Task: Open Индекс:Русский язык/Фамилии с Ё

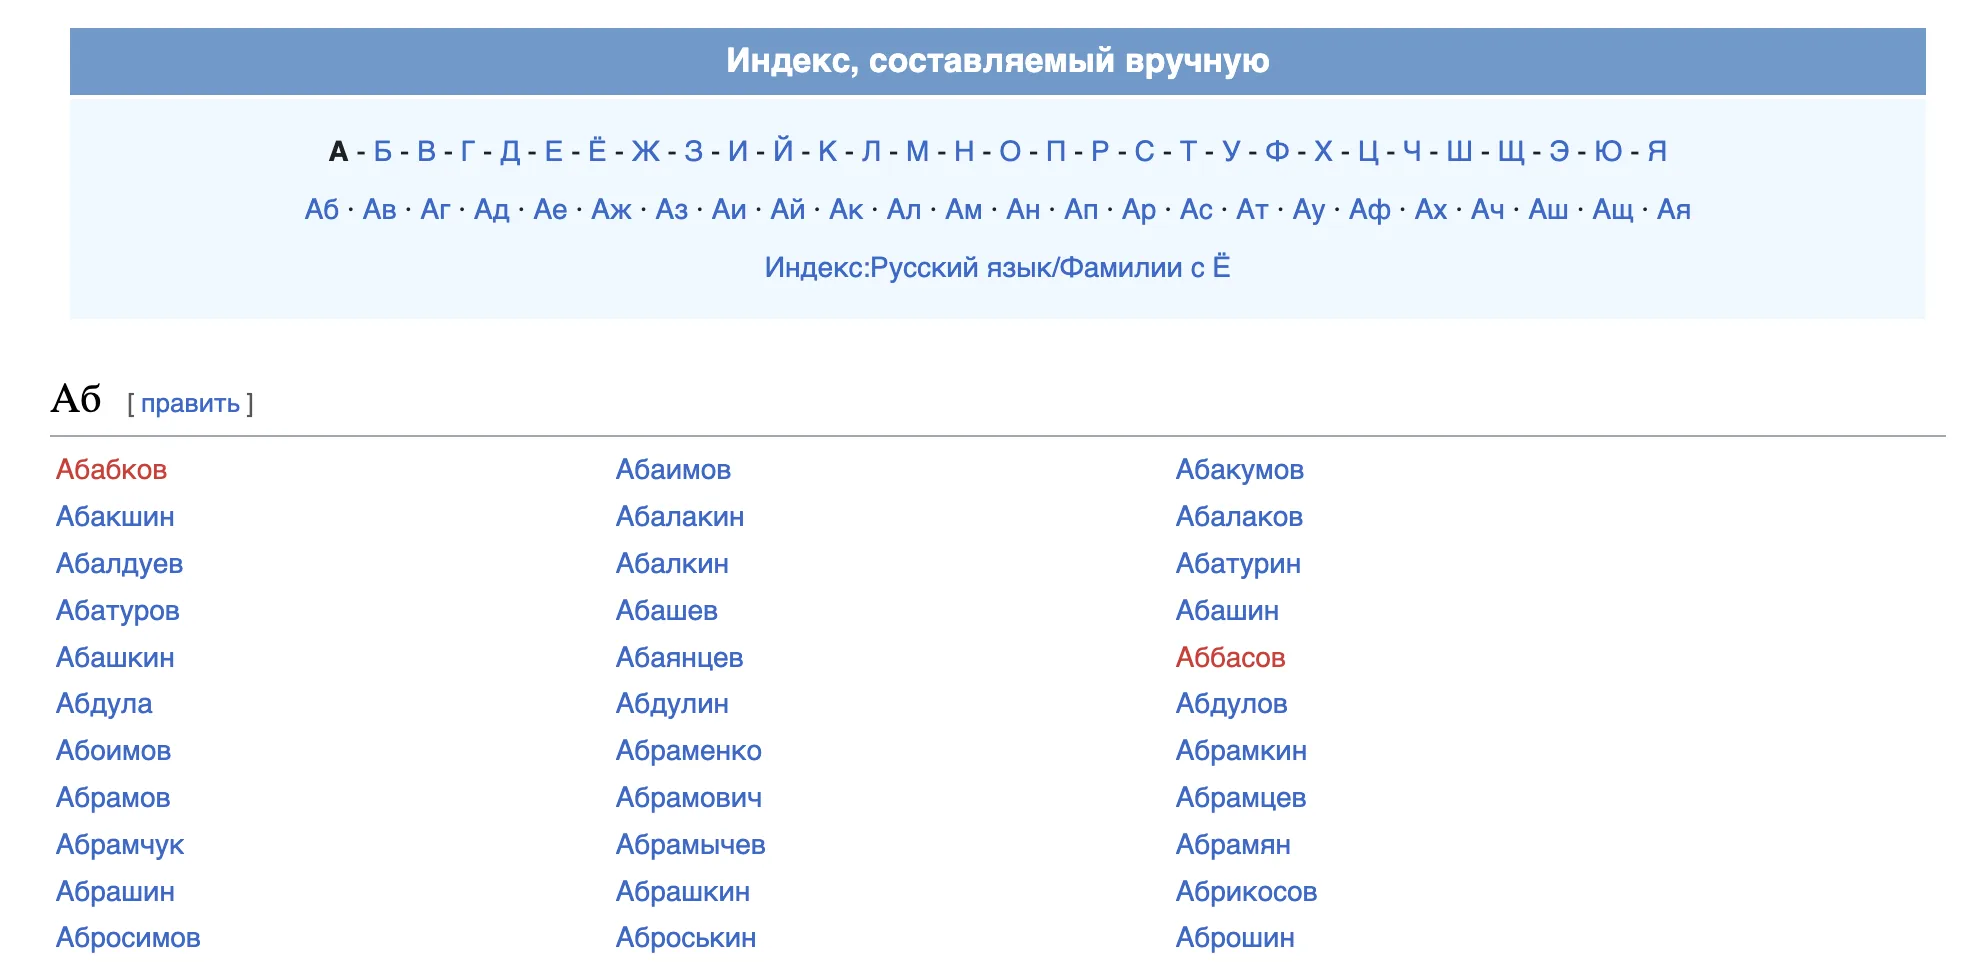Action: pyautogui.click(x=1000, y=266)
